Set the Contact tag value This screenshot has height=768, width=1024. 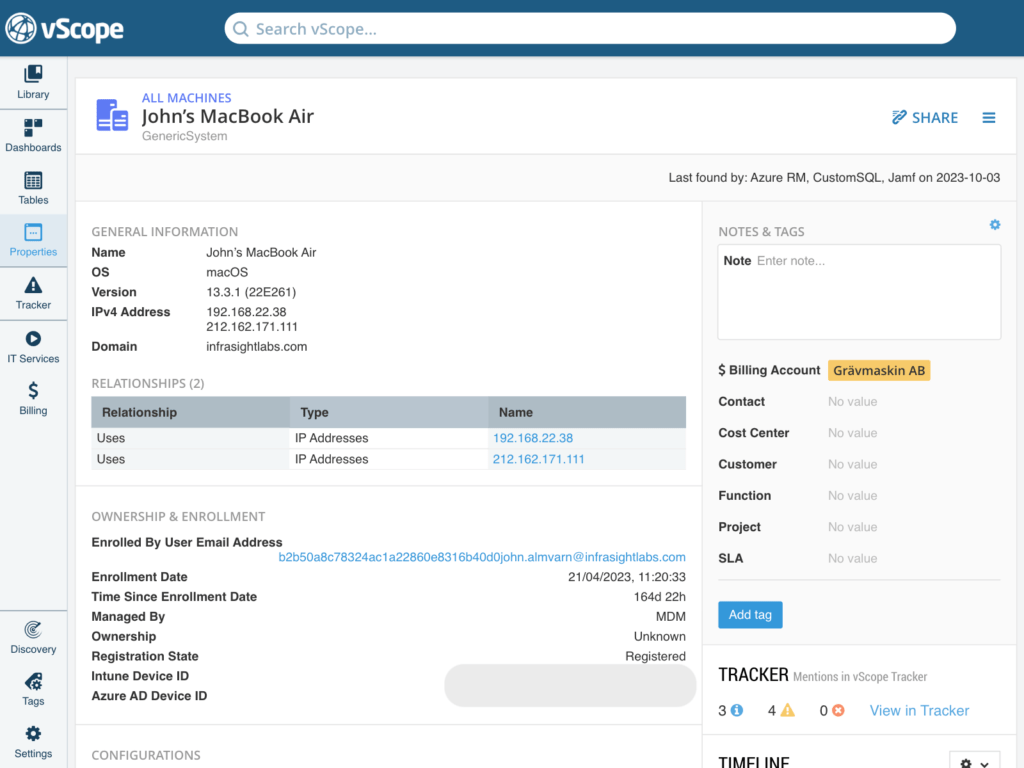click(852, 402)
